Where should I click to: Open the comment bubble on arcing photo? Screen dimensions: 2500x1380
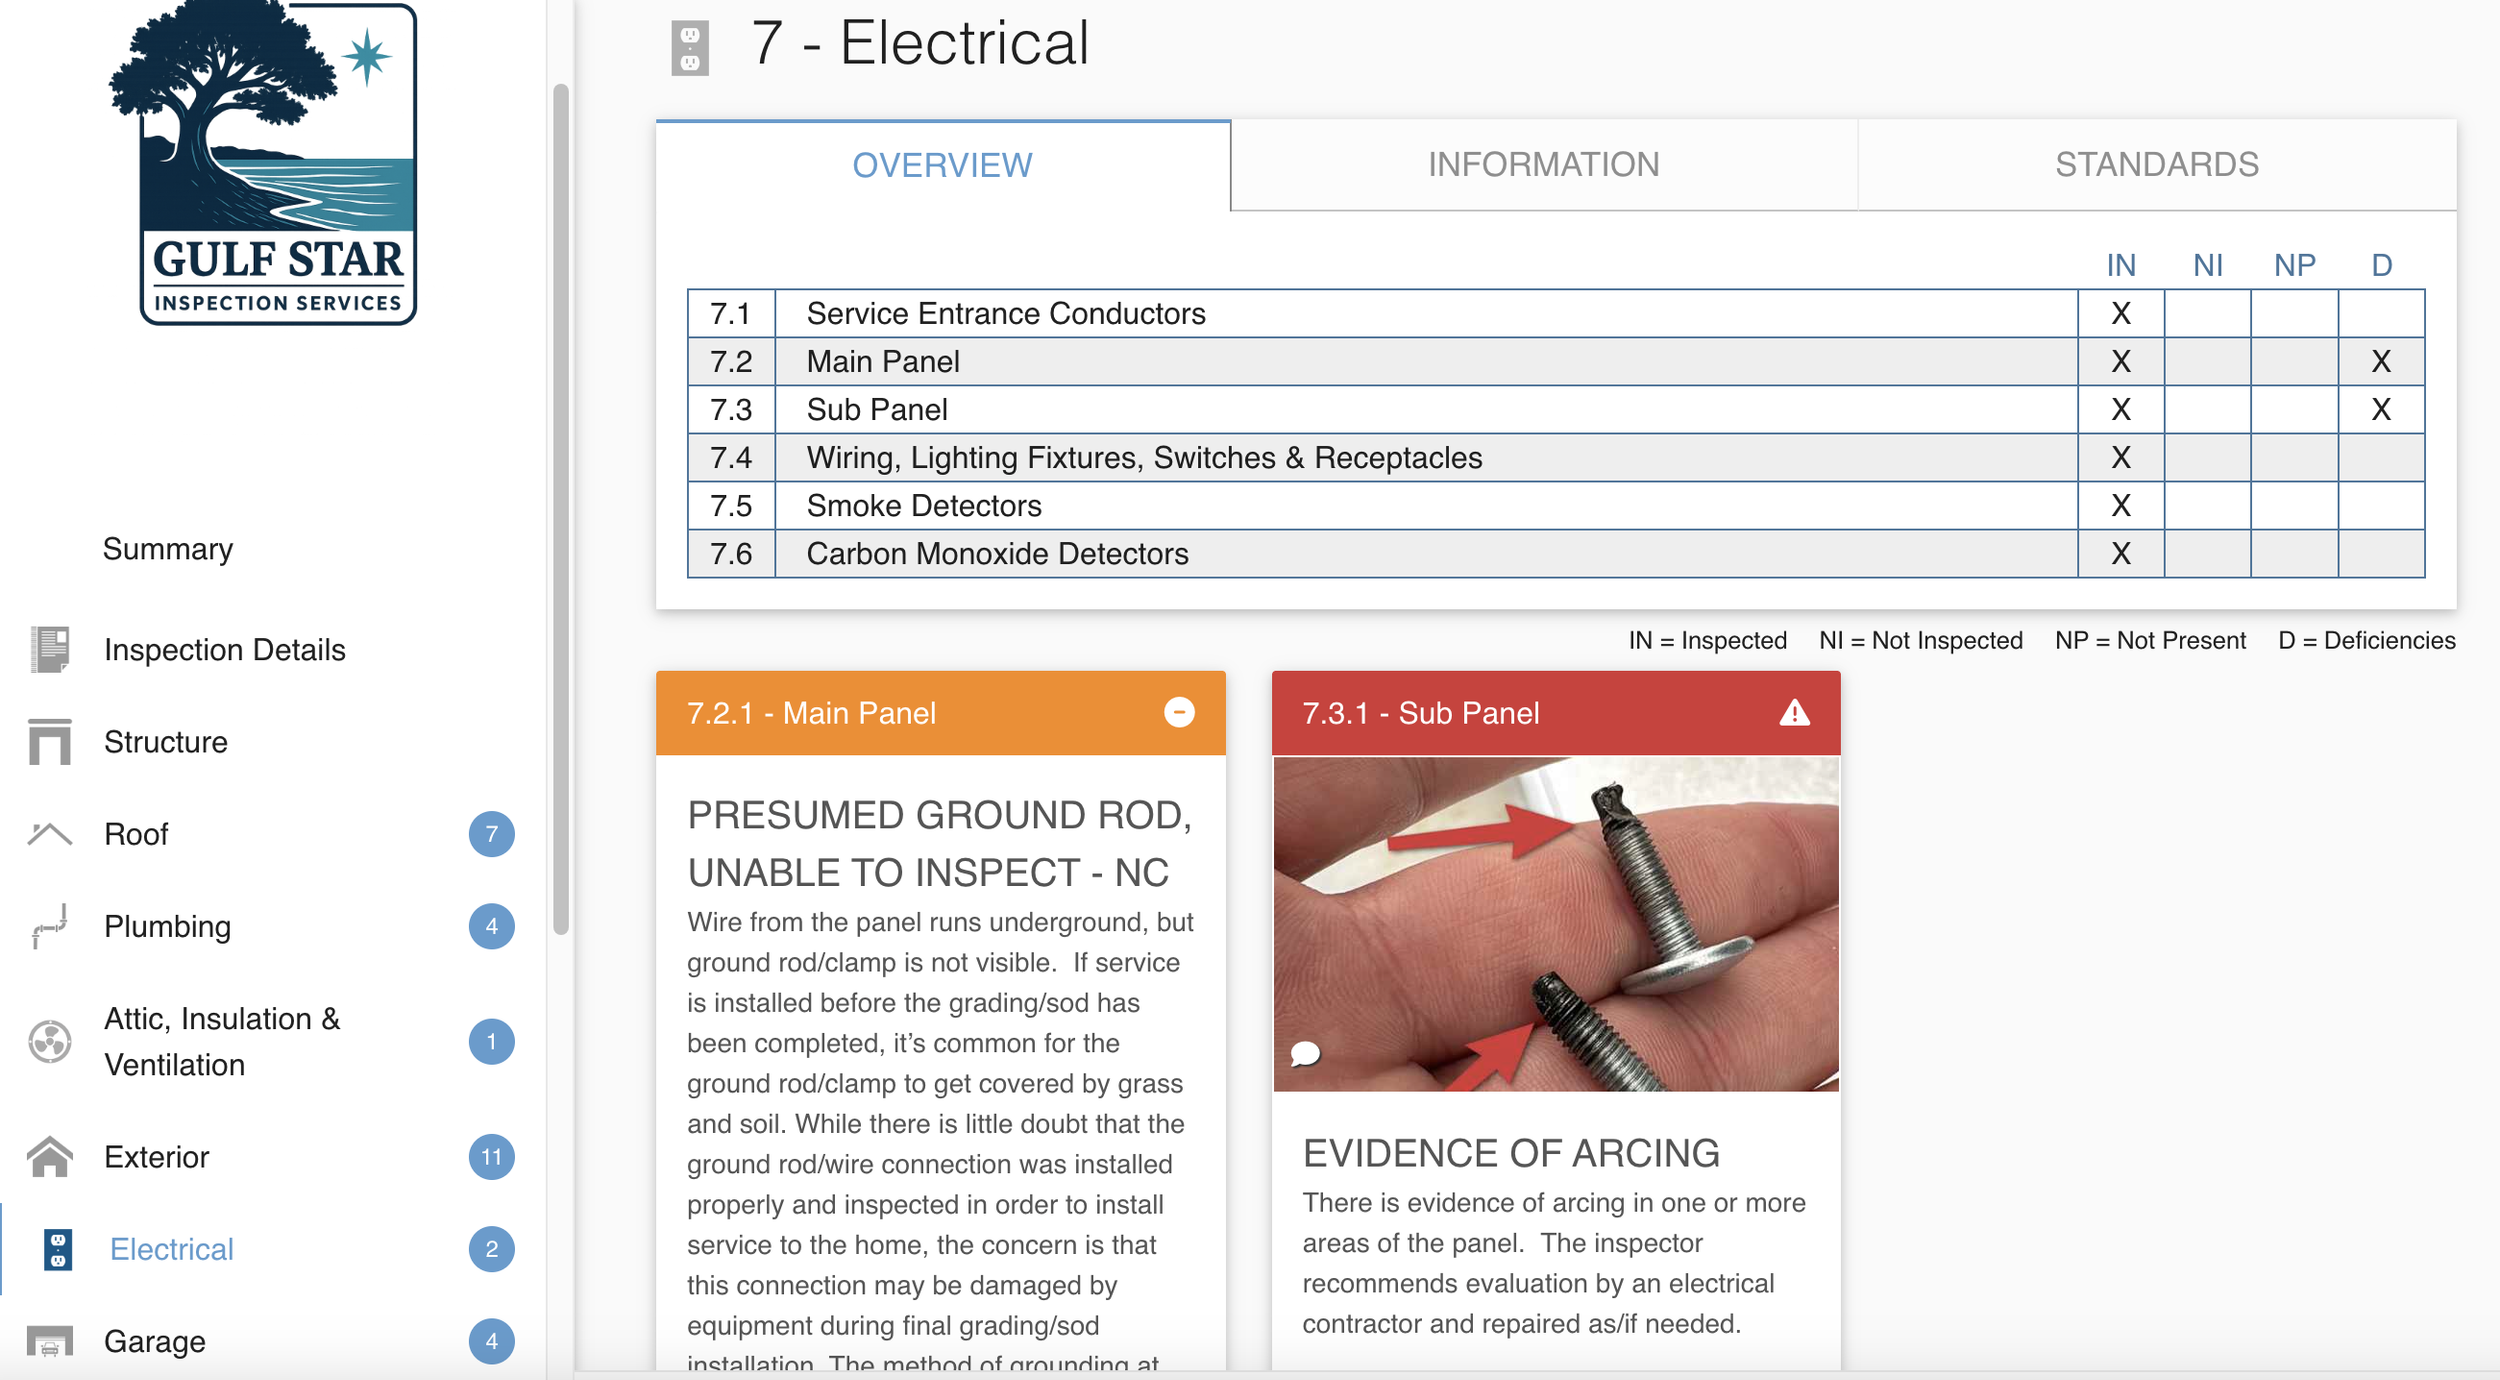tap(1306, 1053)
